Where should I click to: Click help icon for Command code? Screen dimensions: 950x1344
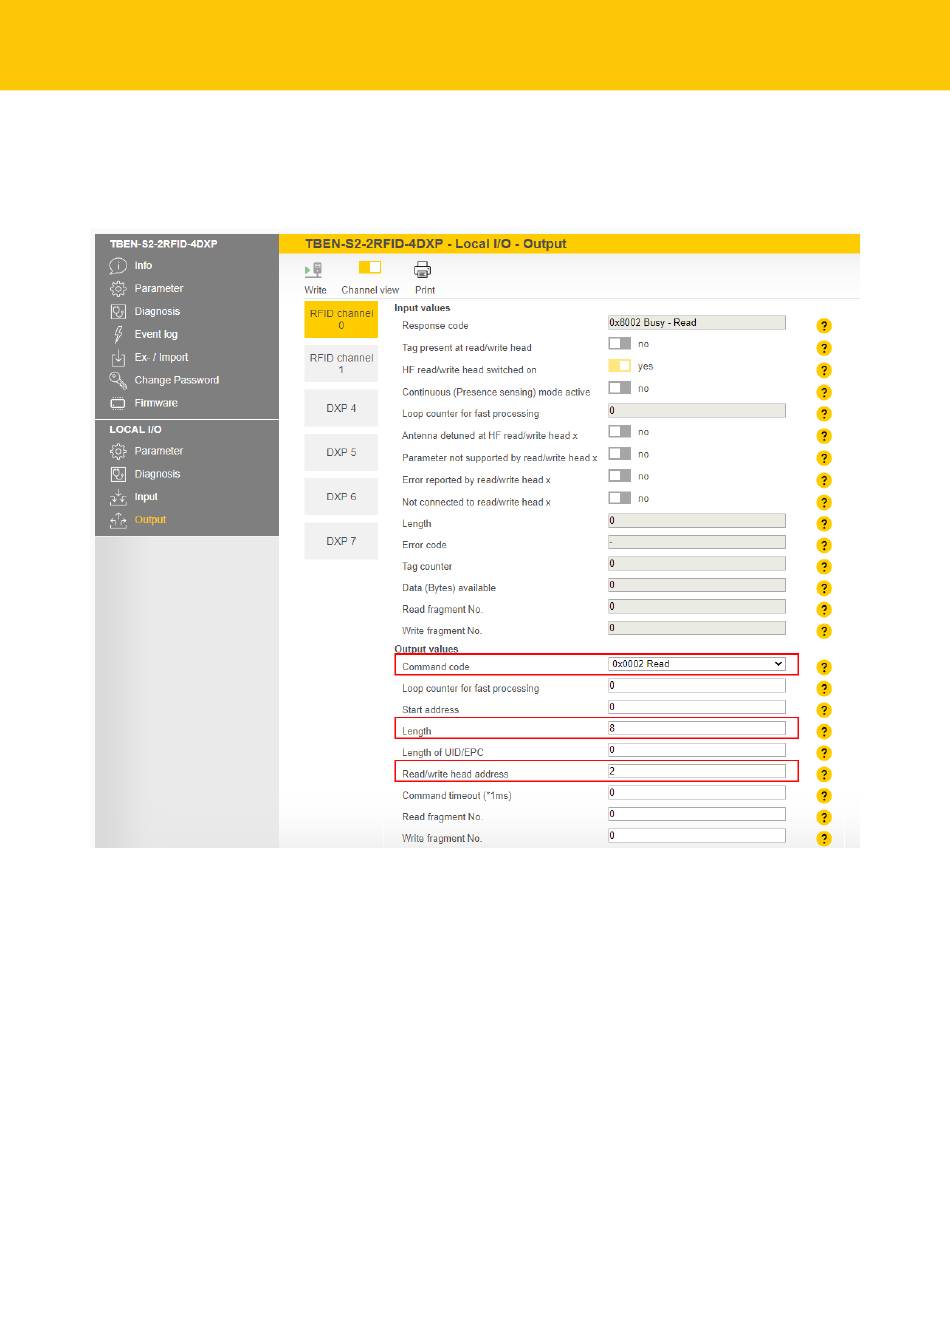click(x=824, y=667)
